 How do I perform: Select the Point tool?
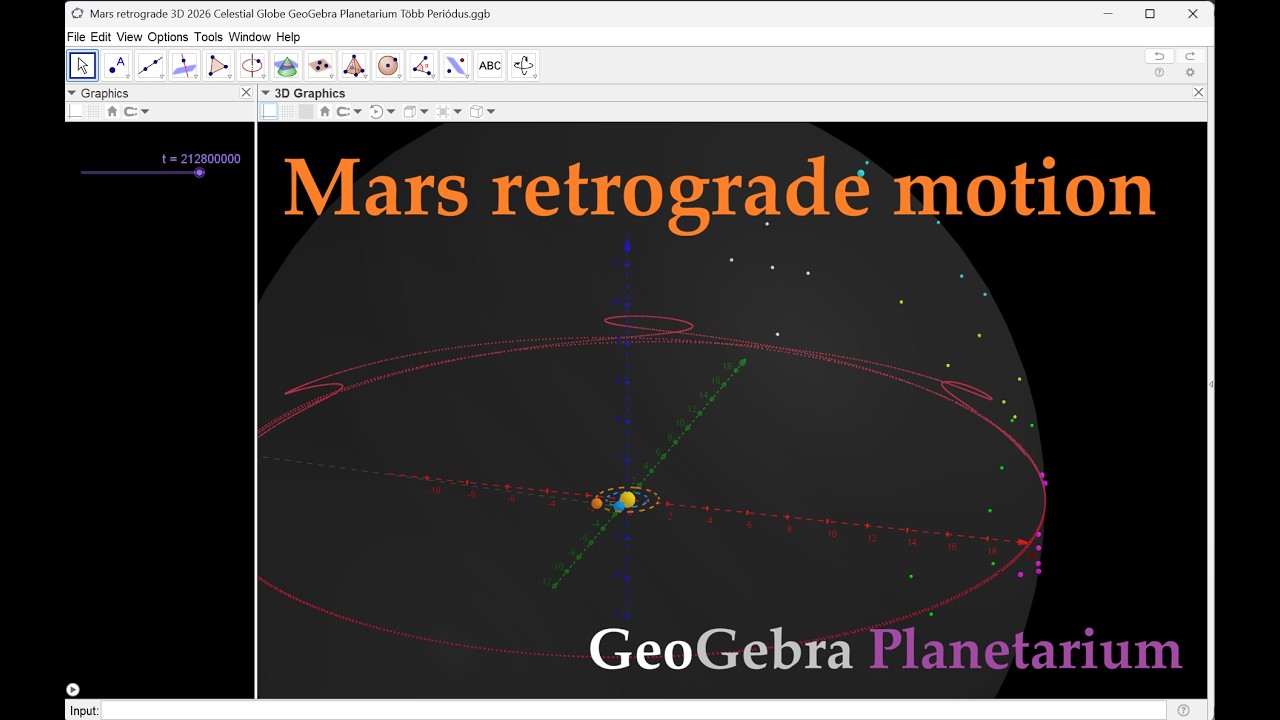117,66
